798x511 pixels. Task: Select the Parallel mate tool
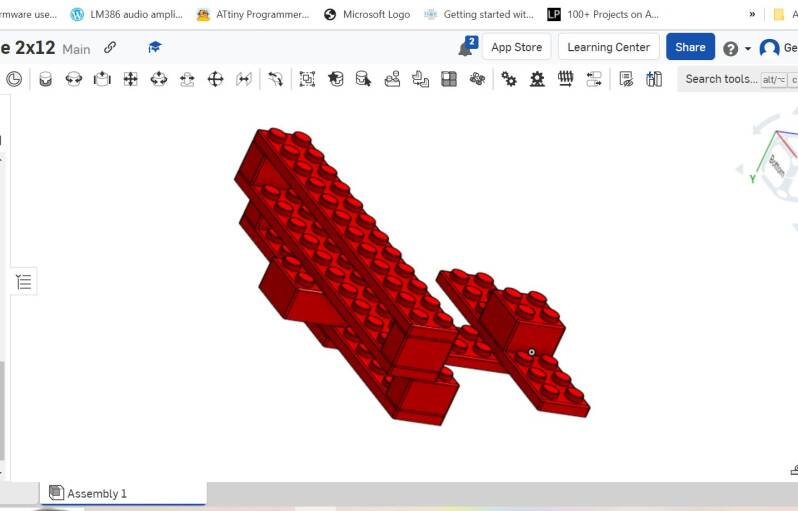coord(244,79)
